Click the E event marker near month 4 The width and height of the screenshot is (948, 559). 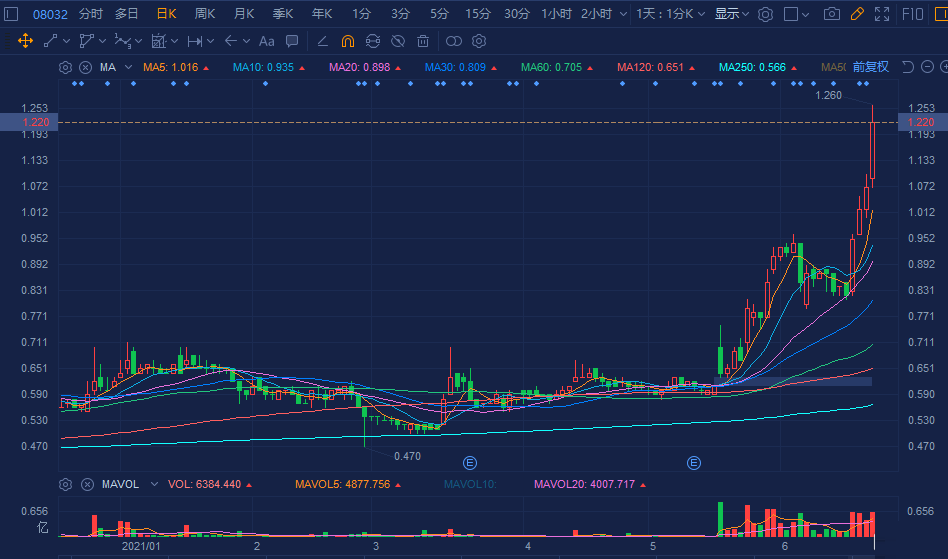(x=470, y=463)
